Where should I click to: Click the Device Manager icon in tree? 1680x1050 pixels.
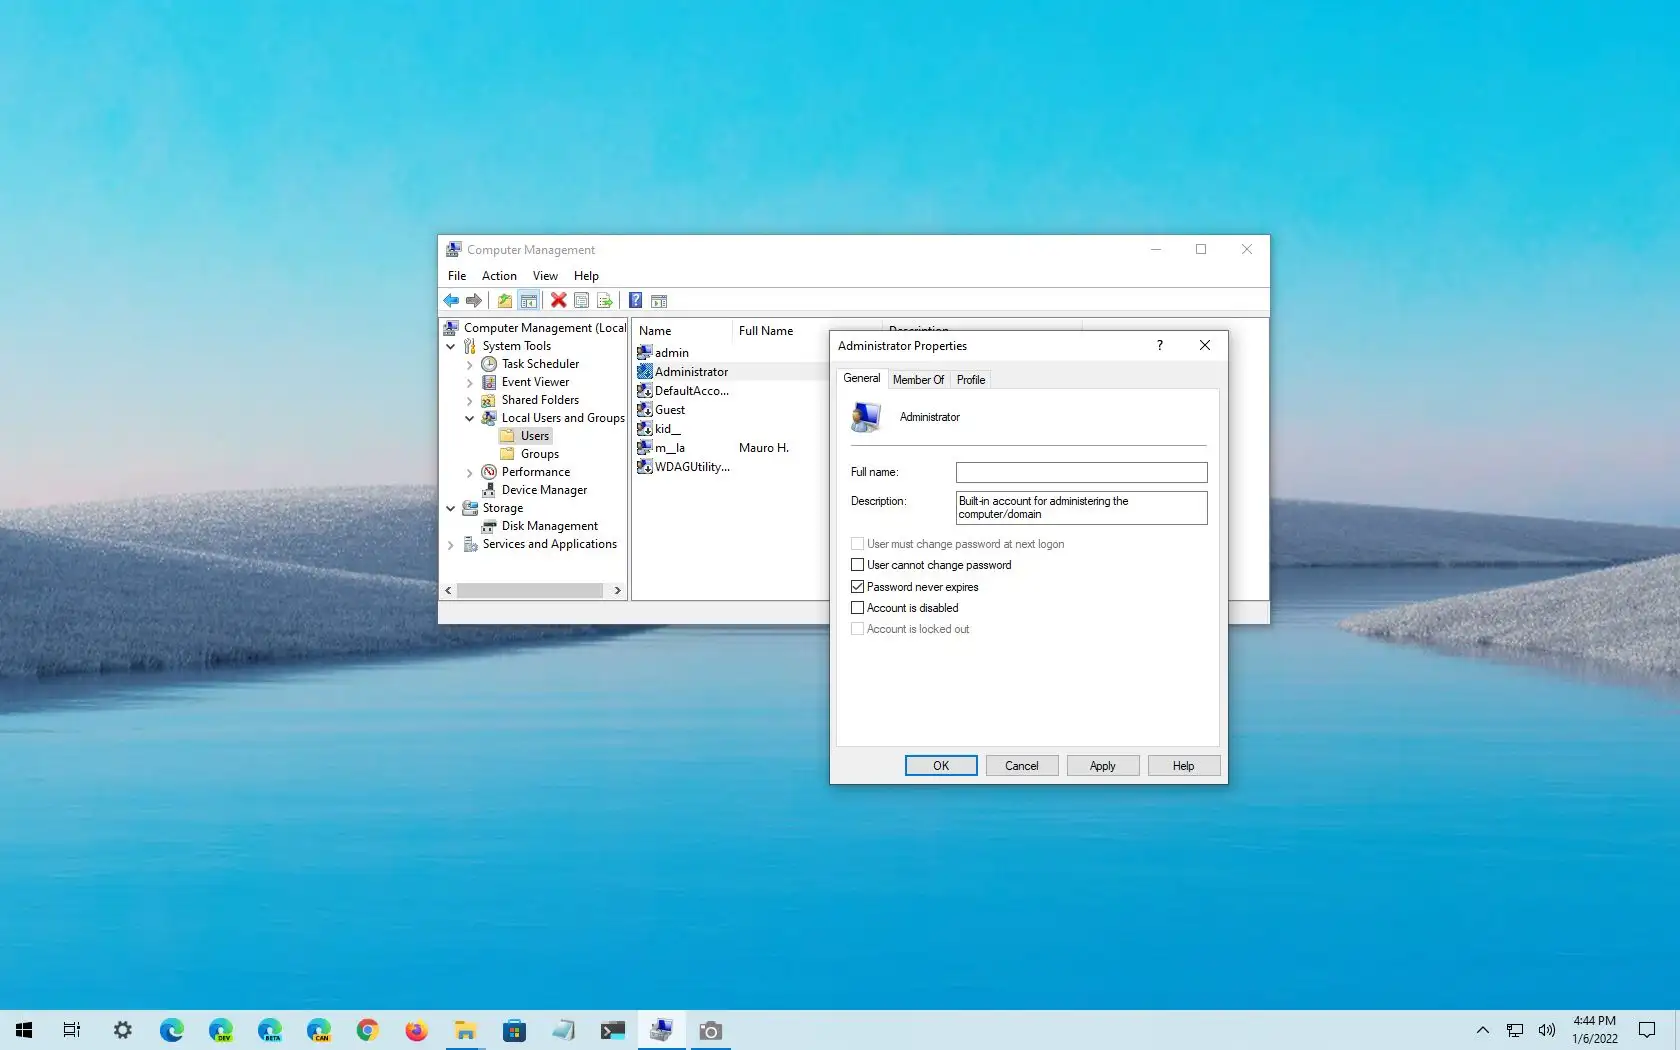(489, 490)
